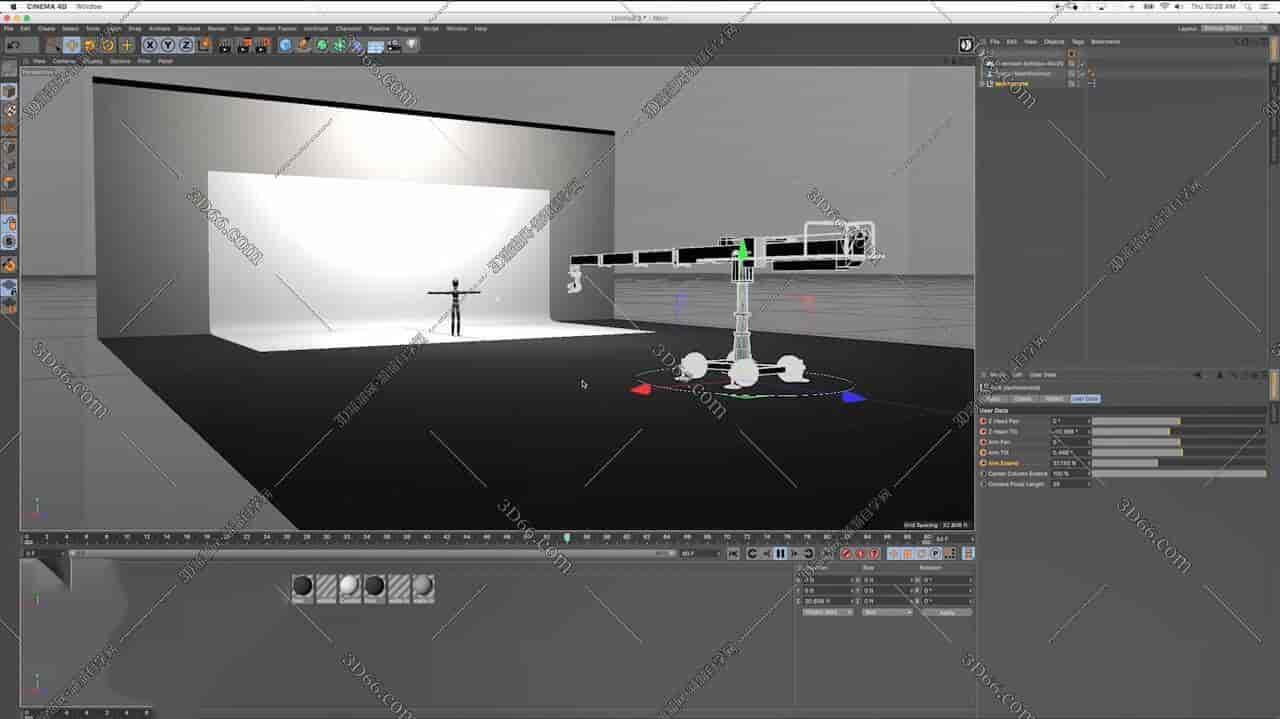
Task: Open the Layout dropdown at top right
Action: click(x=1234, y=29)
